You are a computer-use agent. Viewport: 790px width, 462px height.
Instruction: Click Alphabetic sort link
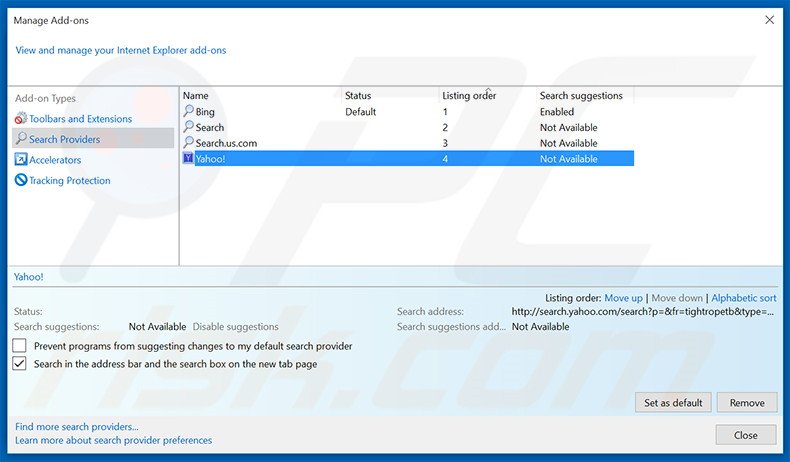click(744, 298)
